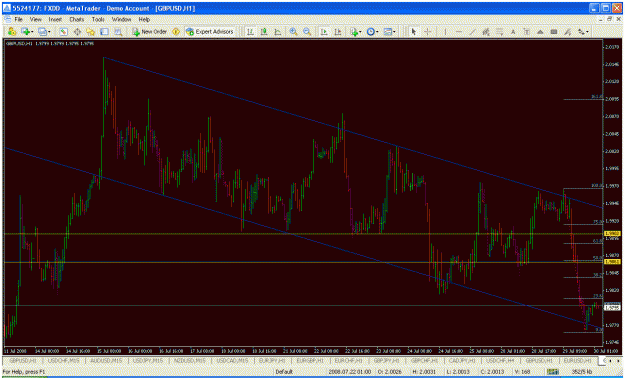Open the Window menu

click(121, 19)
